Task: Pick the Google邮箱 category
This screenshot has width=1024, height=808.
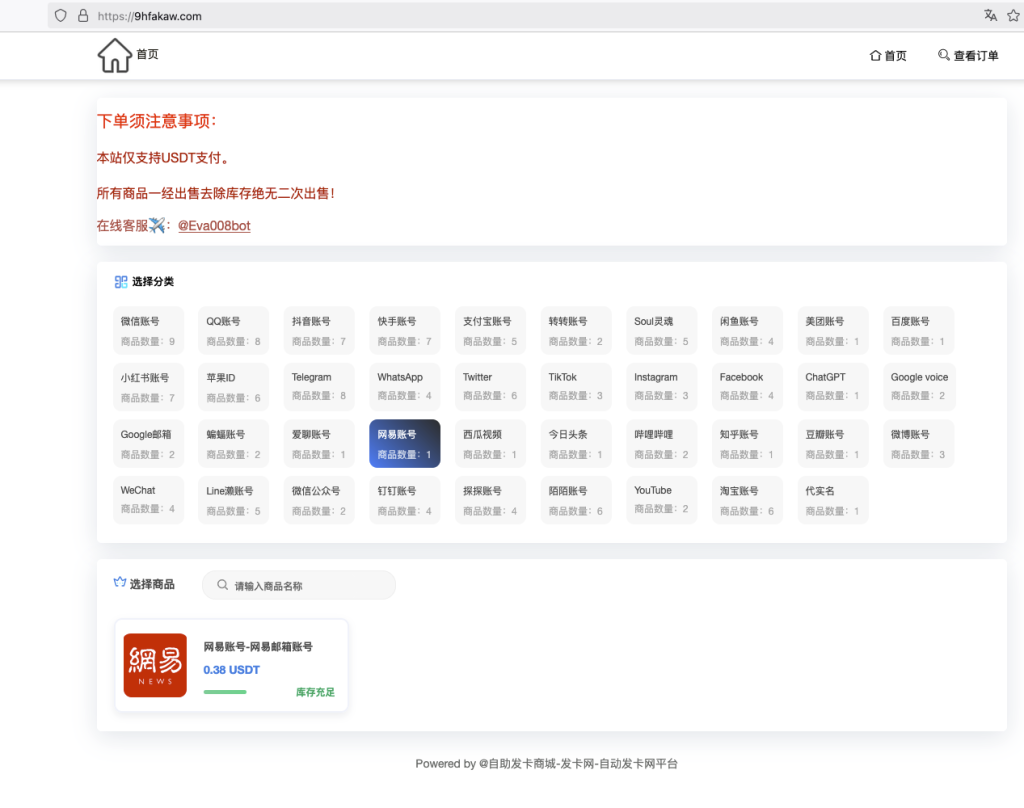Action: [x=148, y=444]
